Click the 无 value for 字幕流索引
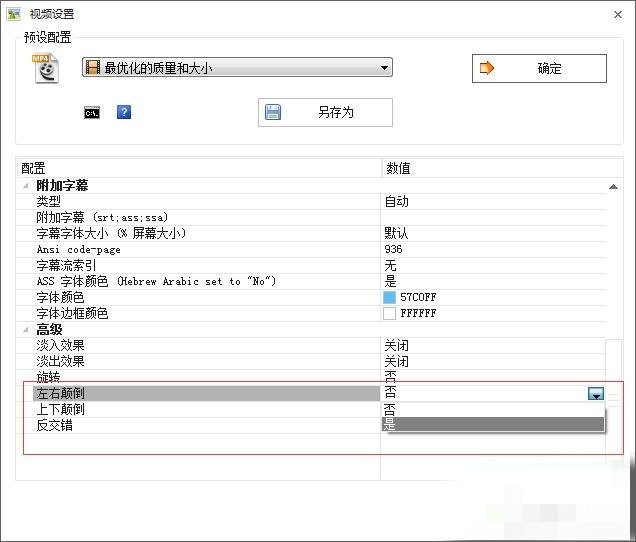636x542 pixels. 390,265
